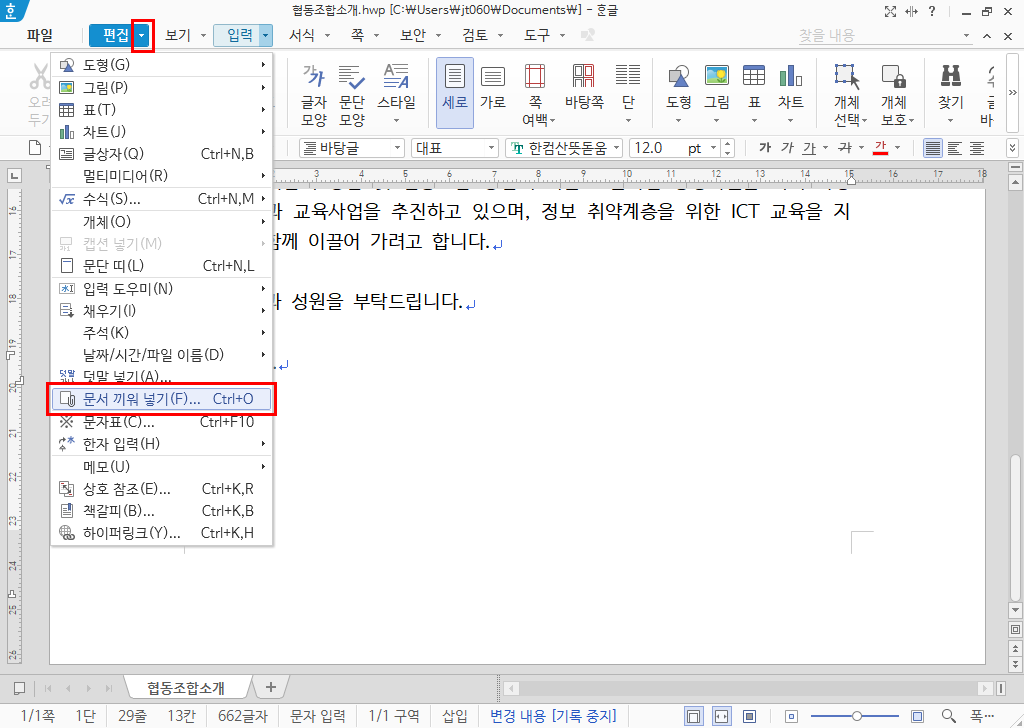Toggle strikethrough 가 formatting
The image size is (1024, 728).
pos(845,148)
